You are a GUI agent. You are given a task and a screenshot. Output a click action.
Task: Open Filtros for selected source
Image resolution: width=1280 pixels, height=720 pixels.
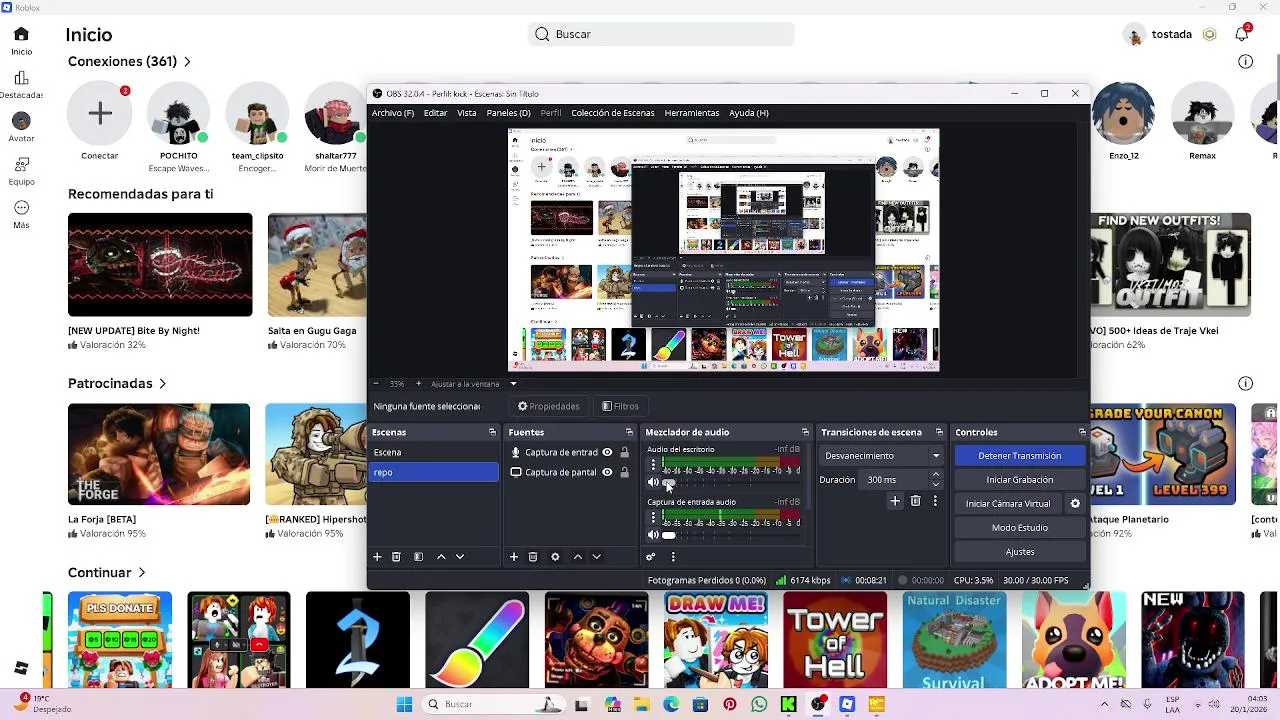pyautogui.click(x=620, y=406)
